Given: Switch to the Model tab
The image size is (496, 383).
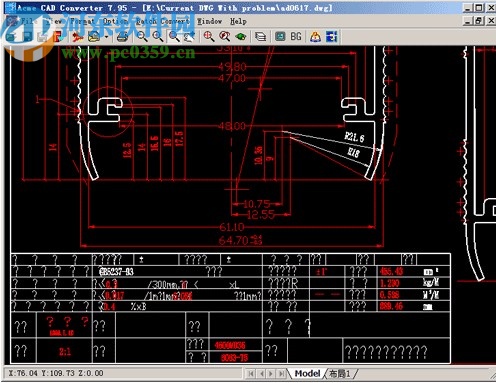Looking at the screenshot, I should (307, 373).
